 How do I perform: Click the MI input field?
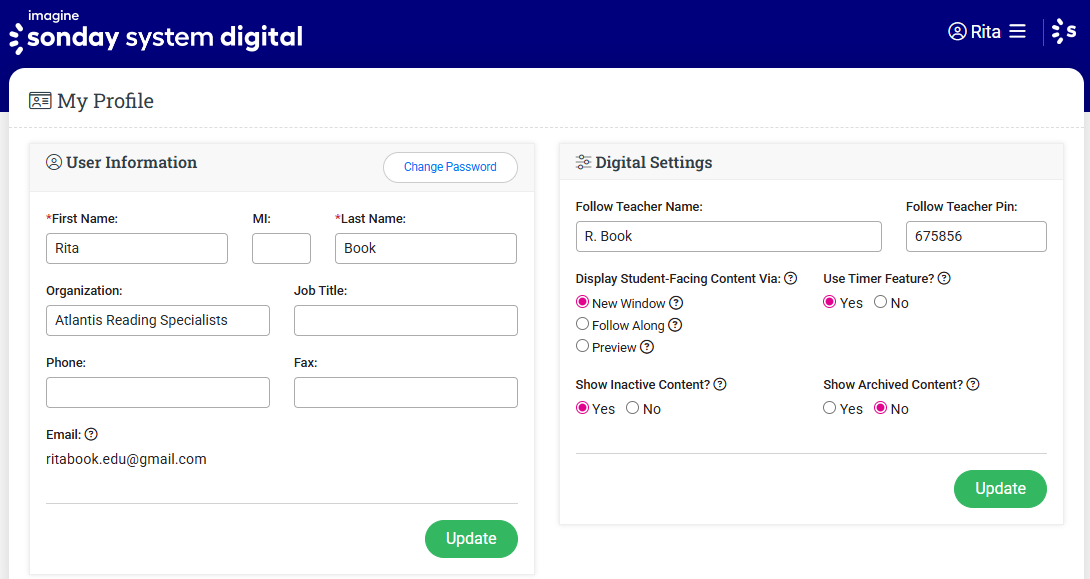(x=282, y=248)
